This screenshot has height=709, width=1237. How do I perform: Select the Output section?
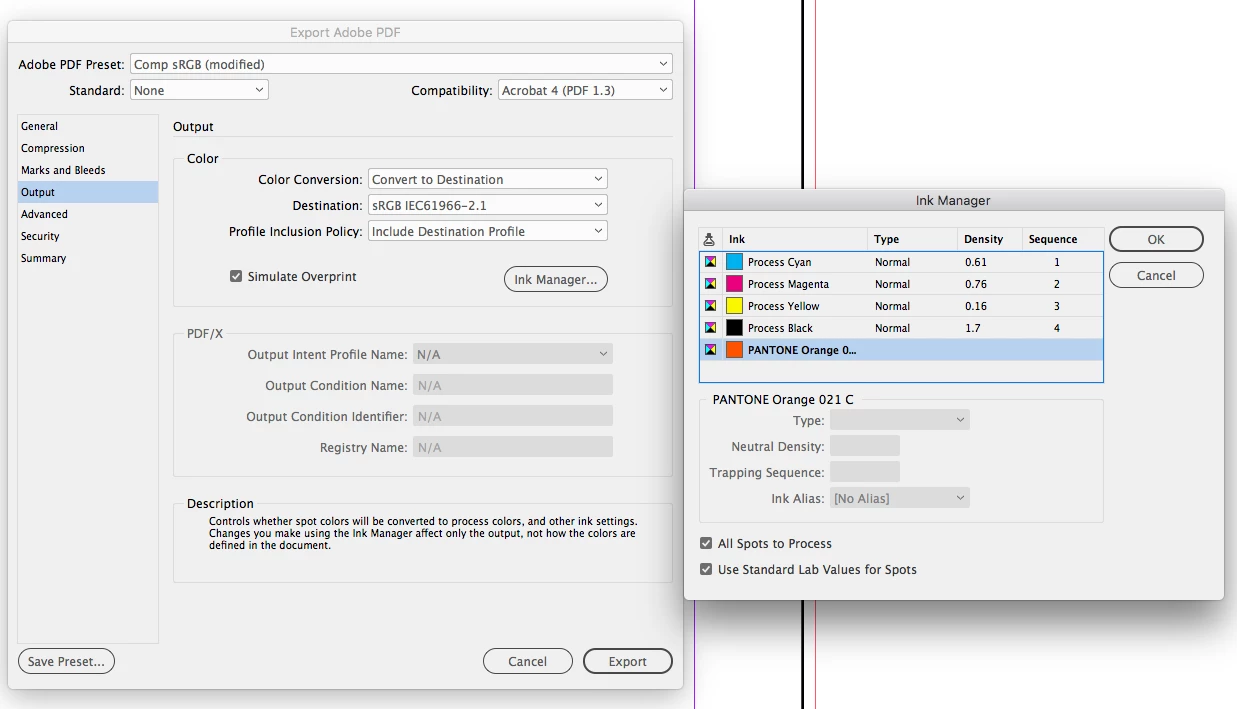(88, 192)
